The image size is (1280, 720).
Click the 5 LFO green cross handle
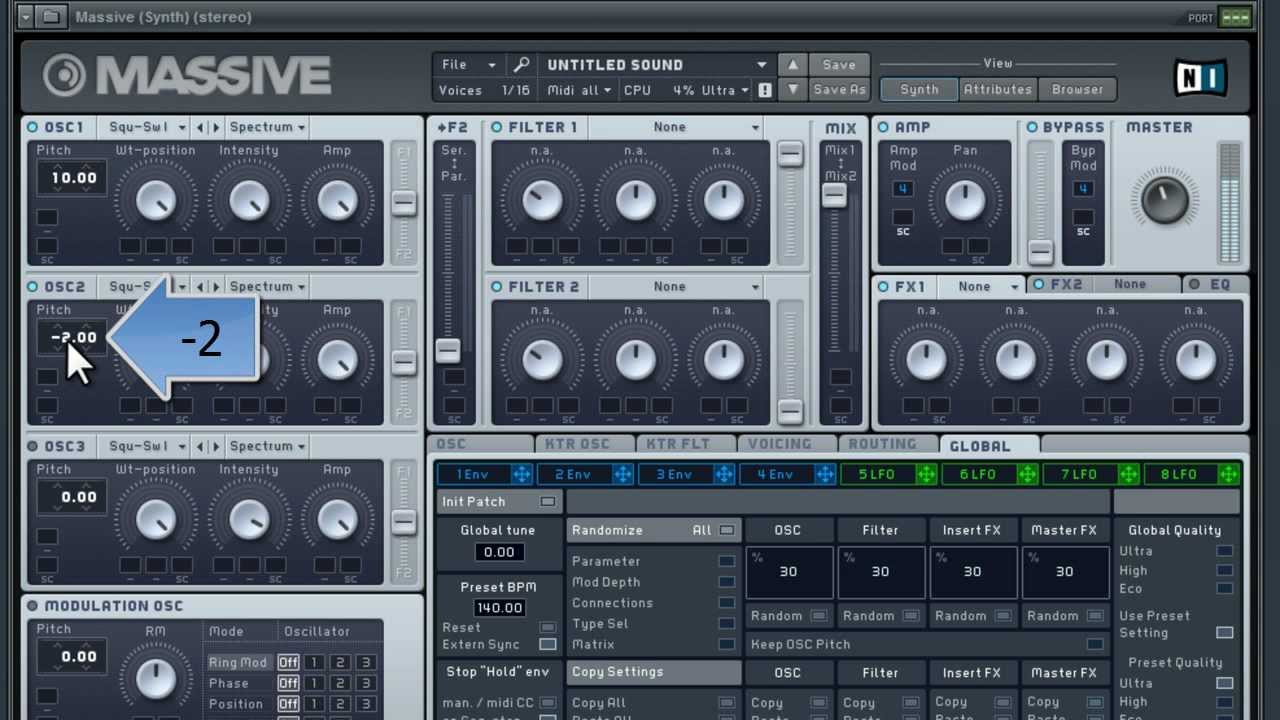pyautogui.click(x=927, y=474)
